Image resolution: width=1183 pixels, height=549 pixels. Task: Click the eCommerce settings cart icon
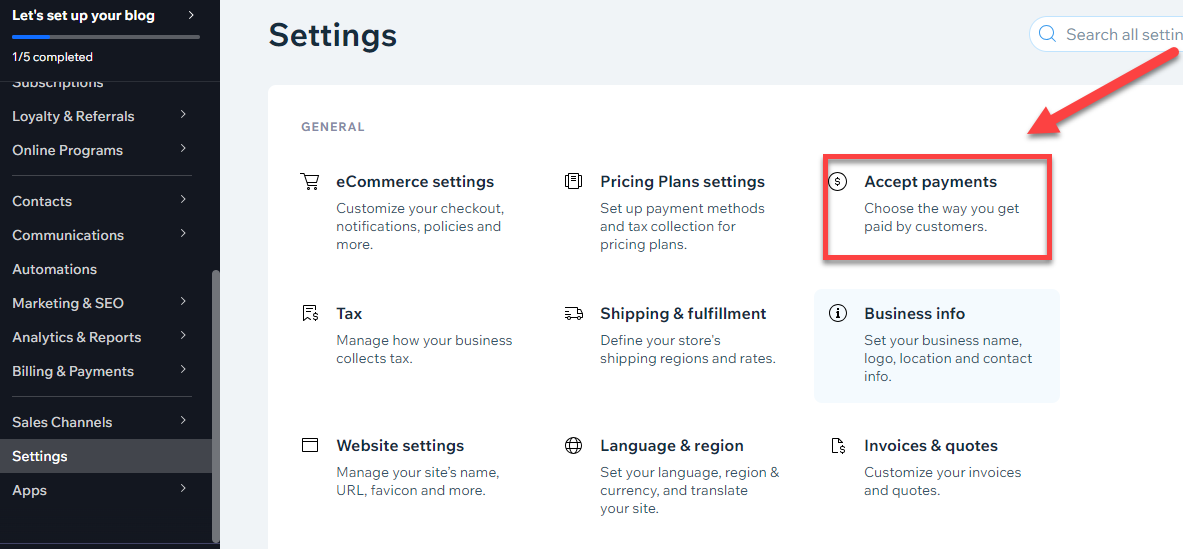tap(309, 182)
